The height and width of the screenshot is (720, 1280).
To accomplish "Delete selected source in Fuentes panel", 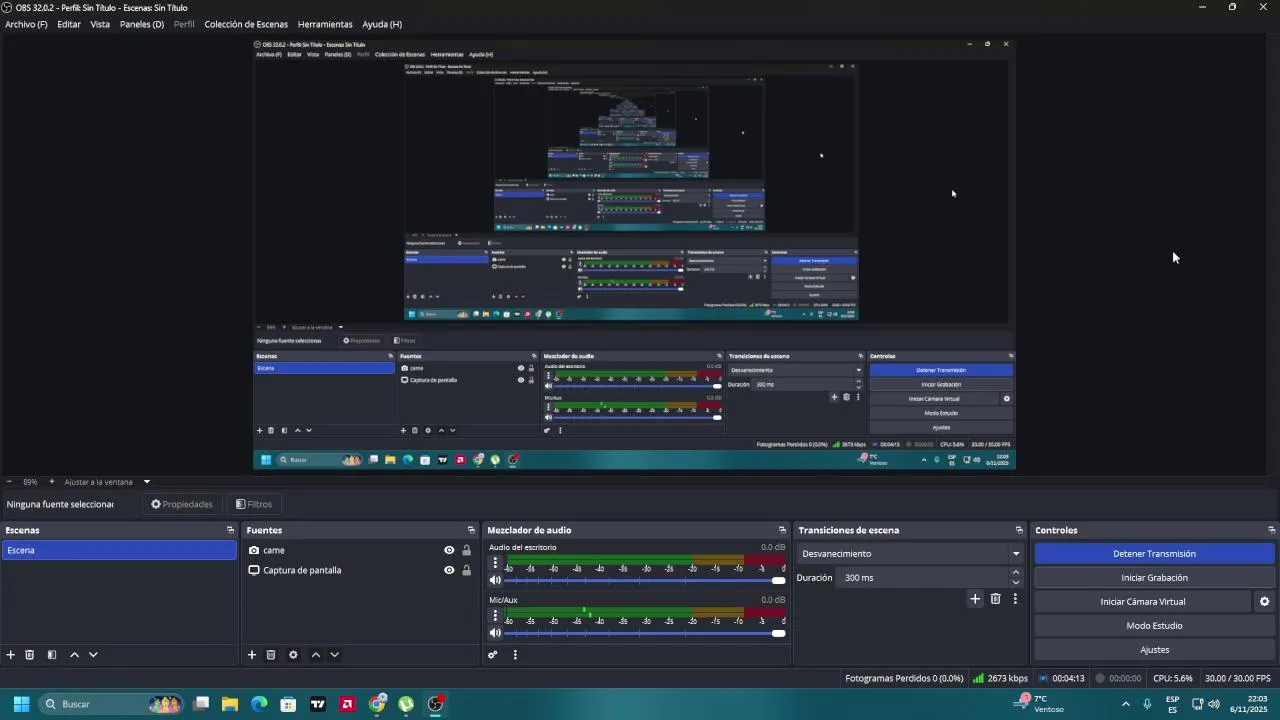I will [x=271, y=655].
